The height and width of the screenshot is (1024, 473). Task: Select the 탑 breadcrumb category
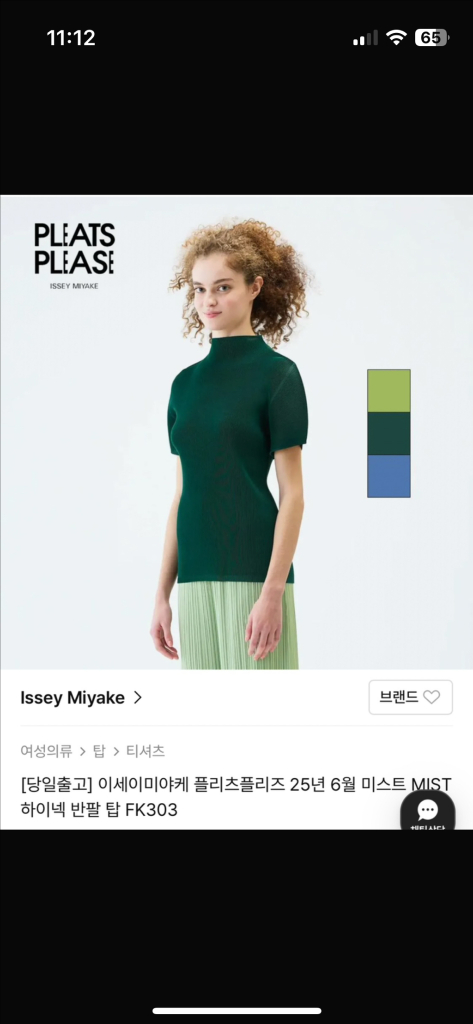pos(99,751)
